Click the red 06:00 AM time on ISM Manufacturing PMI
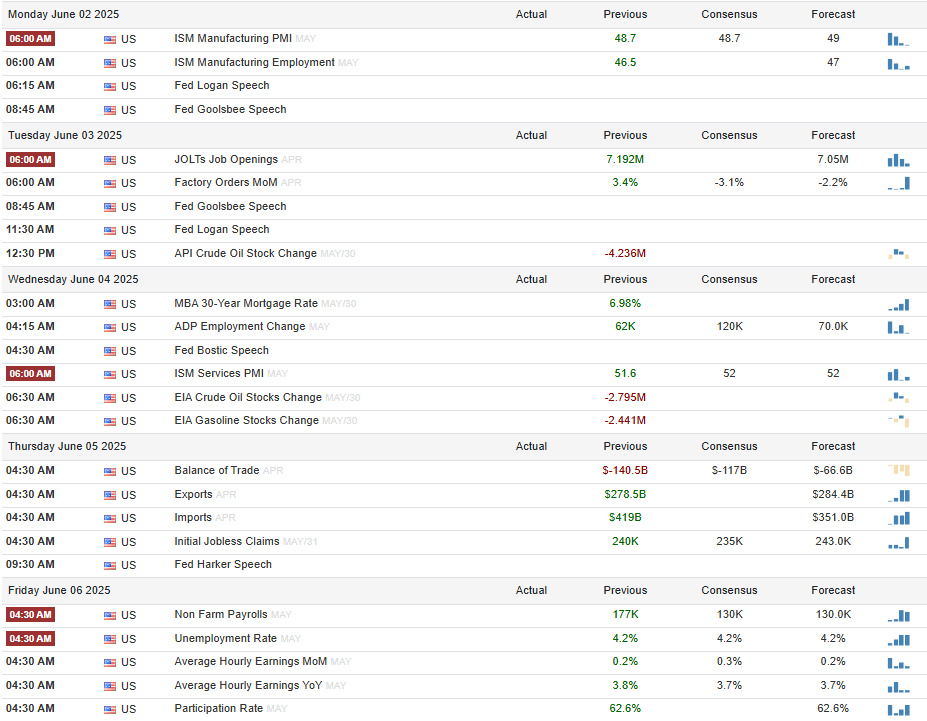The height and width of the screenshot is (721, 927). coord(30,39)
